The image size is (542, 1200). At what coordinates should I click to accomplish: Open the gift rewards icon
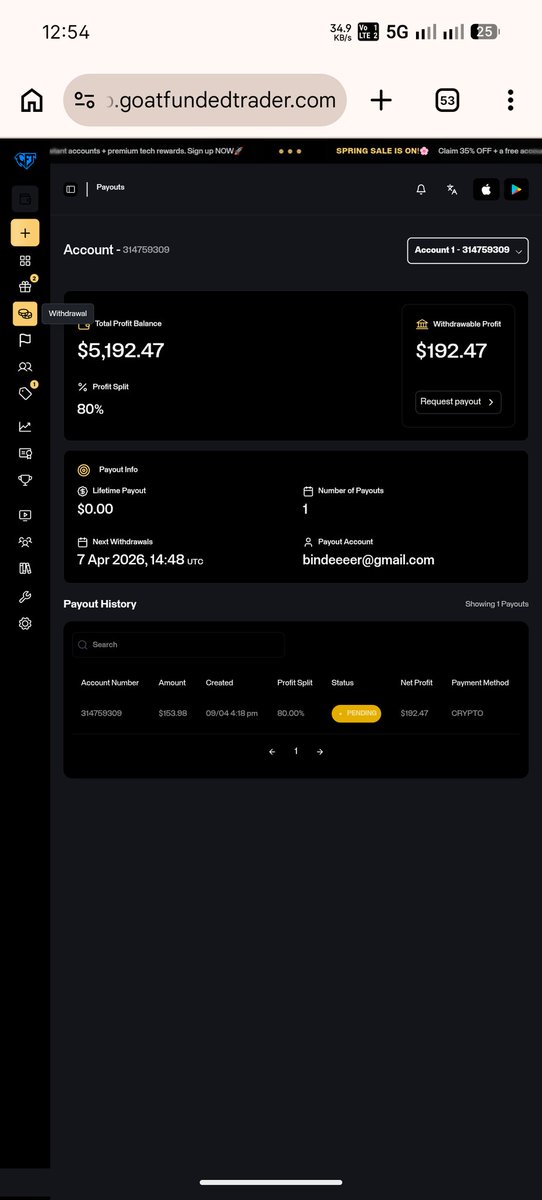coord(25,287)
